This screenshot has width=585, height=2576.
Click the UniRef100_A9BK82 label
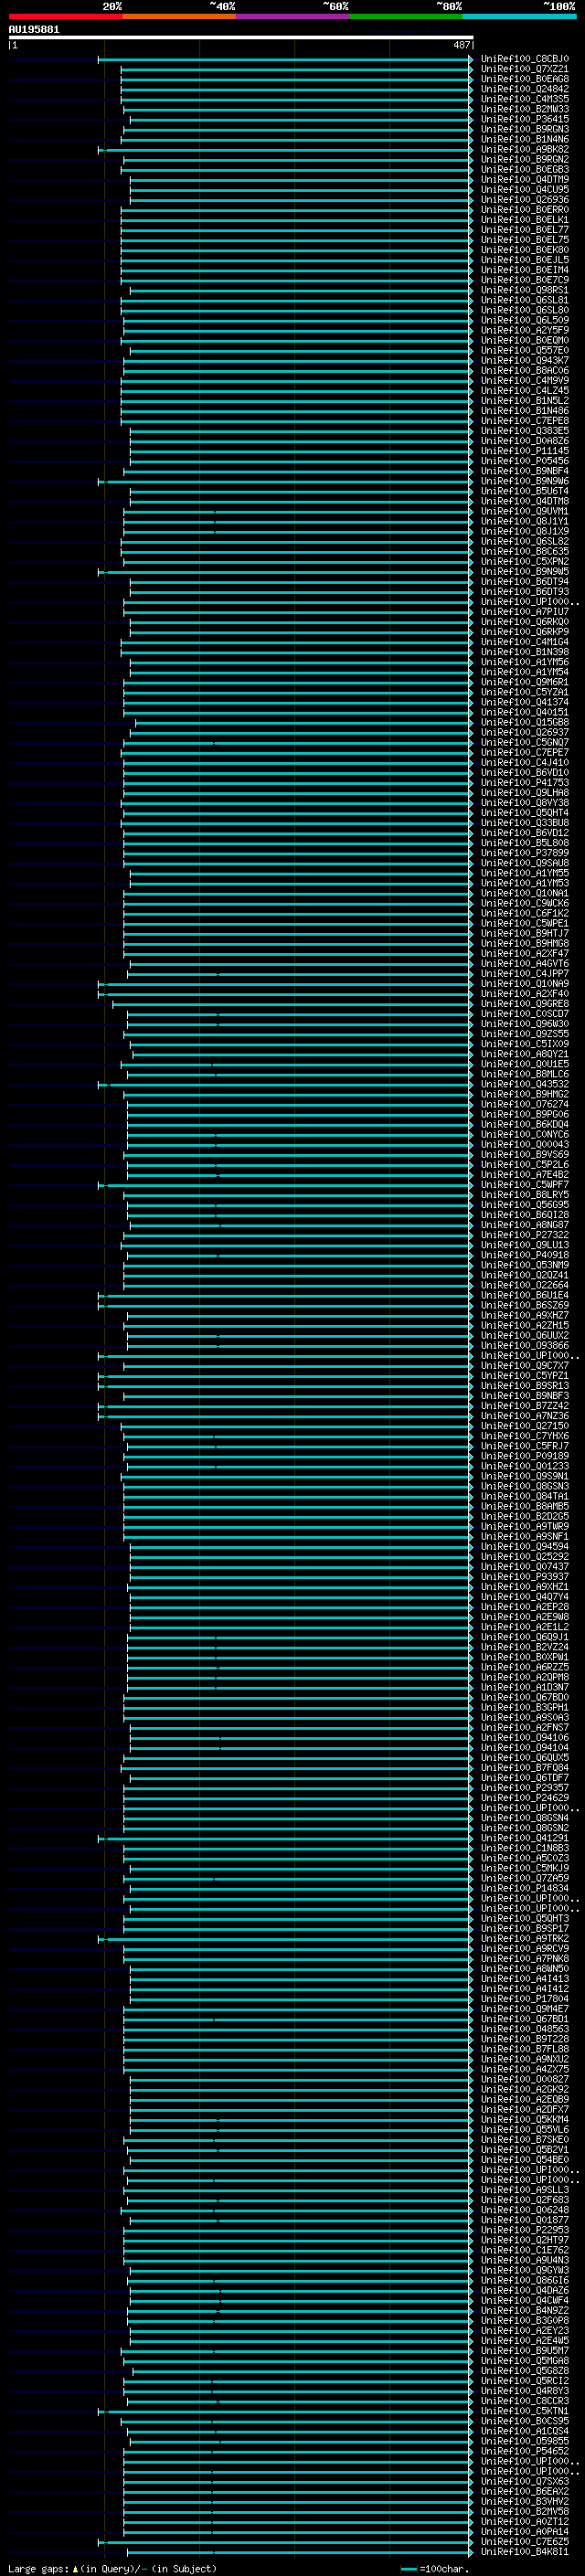point(524,150)
